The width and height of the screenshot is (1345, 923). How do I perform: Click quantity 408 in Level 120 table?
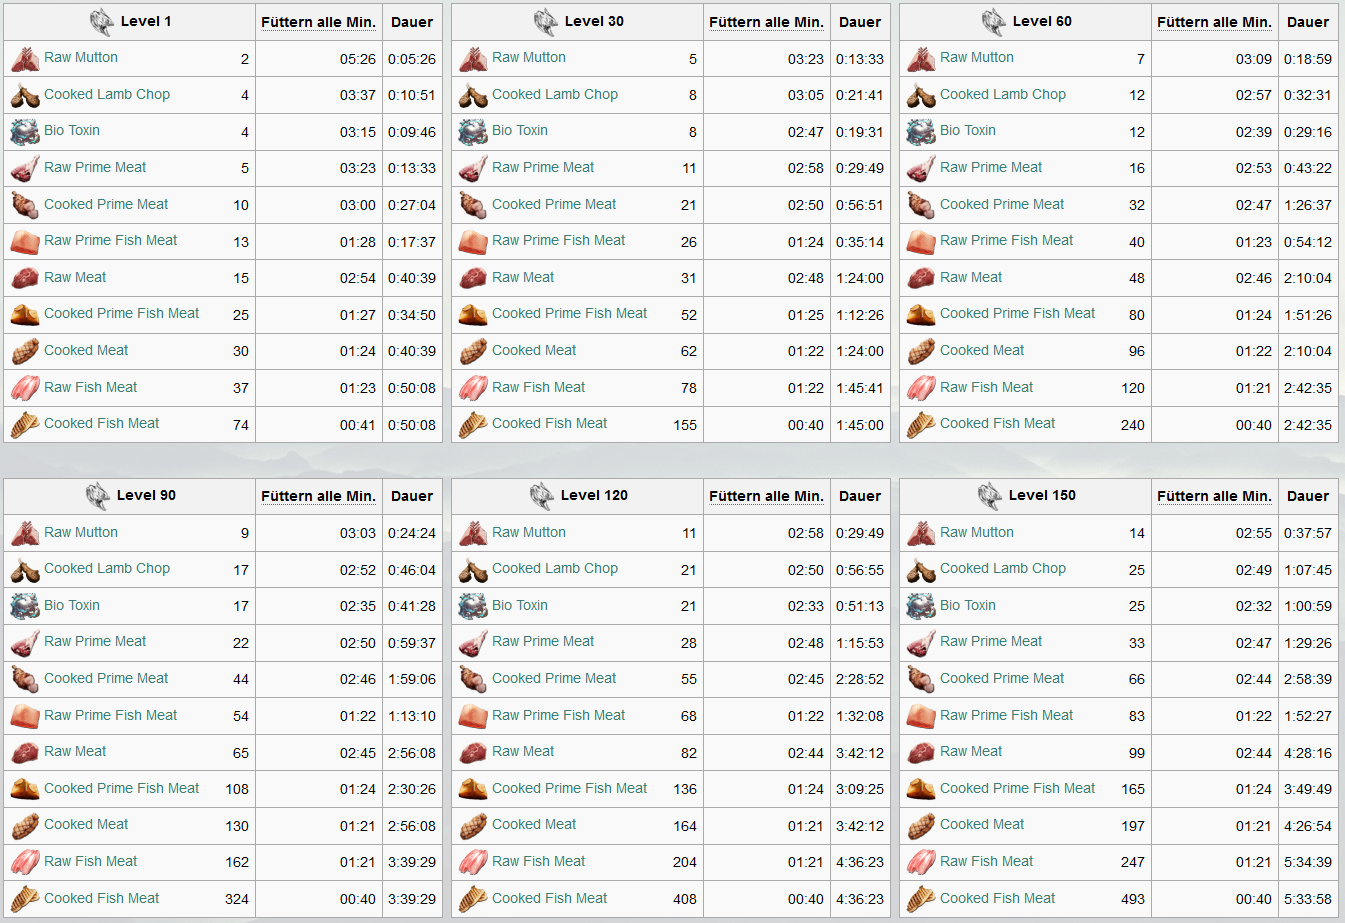(685, 899)
